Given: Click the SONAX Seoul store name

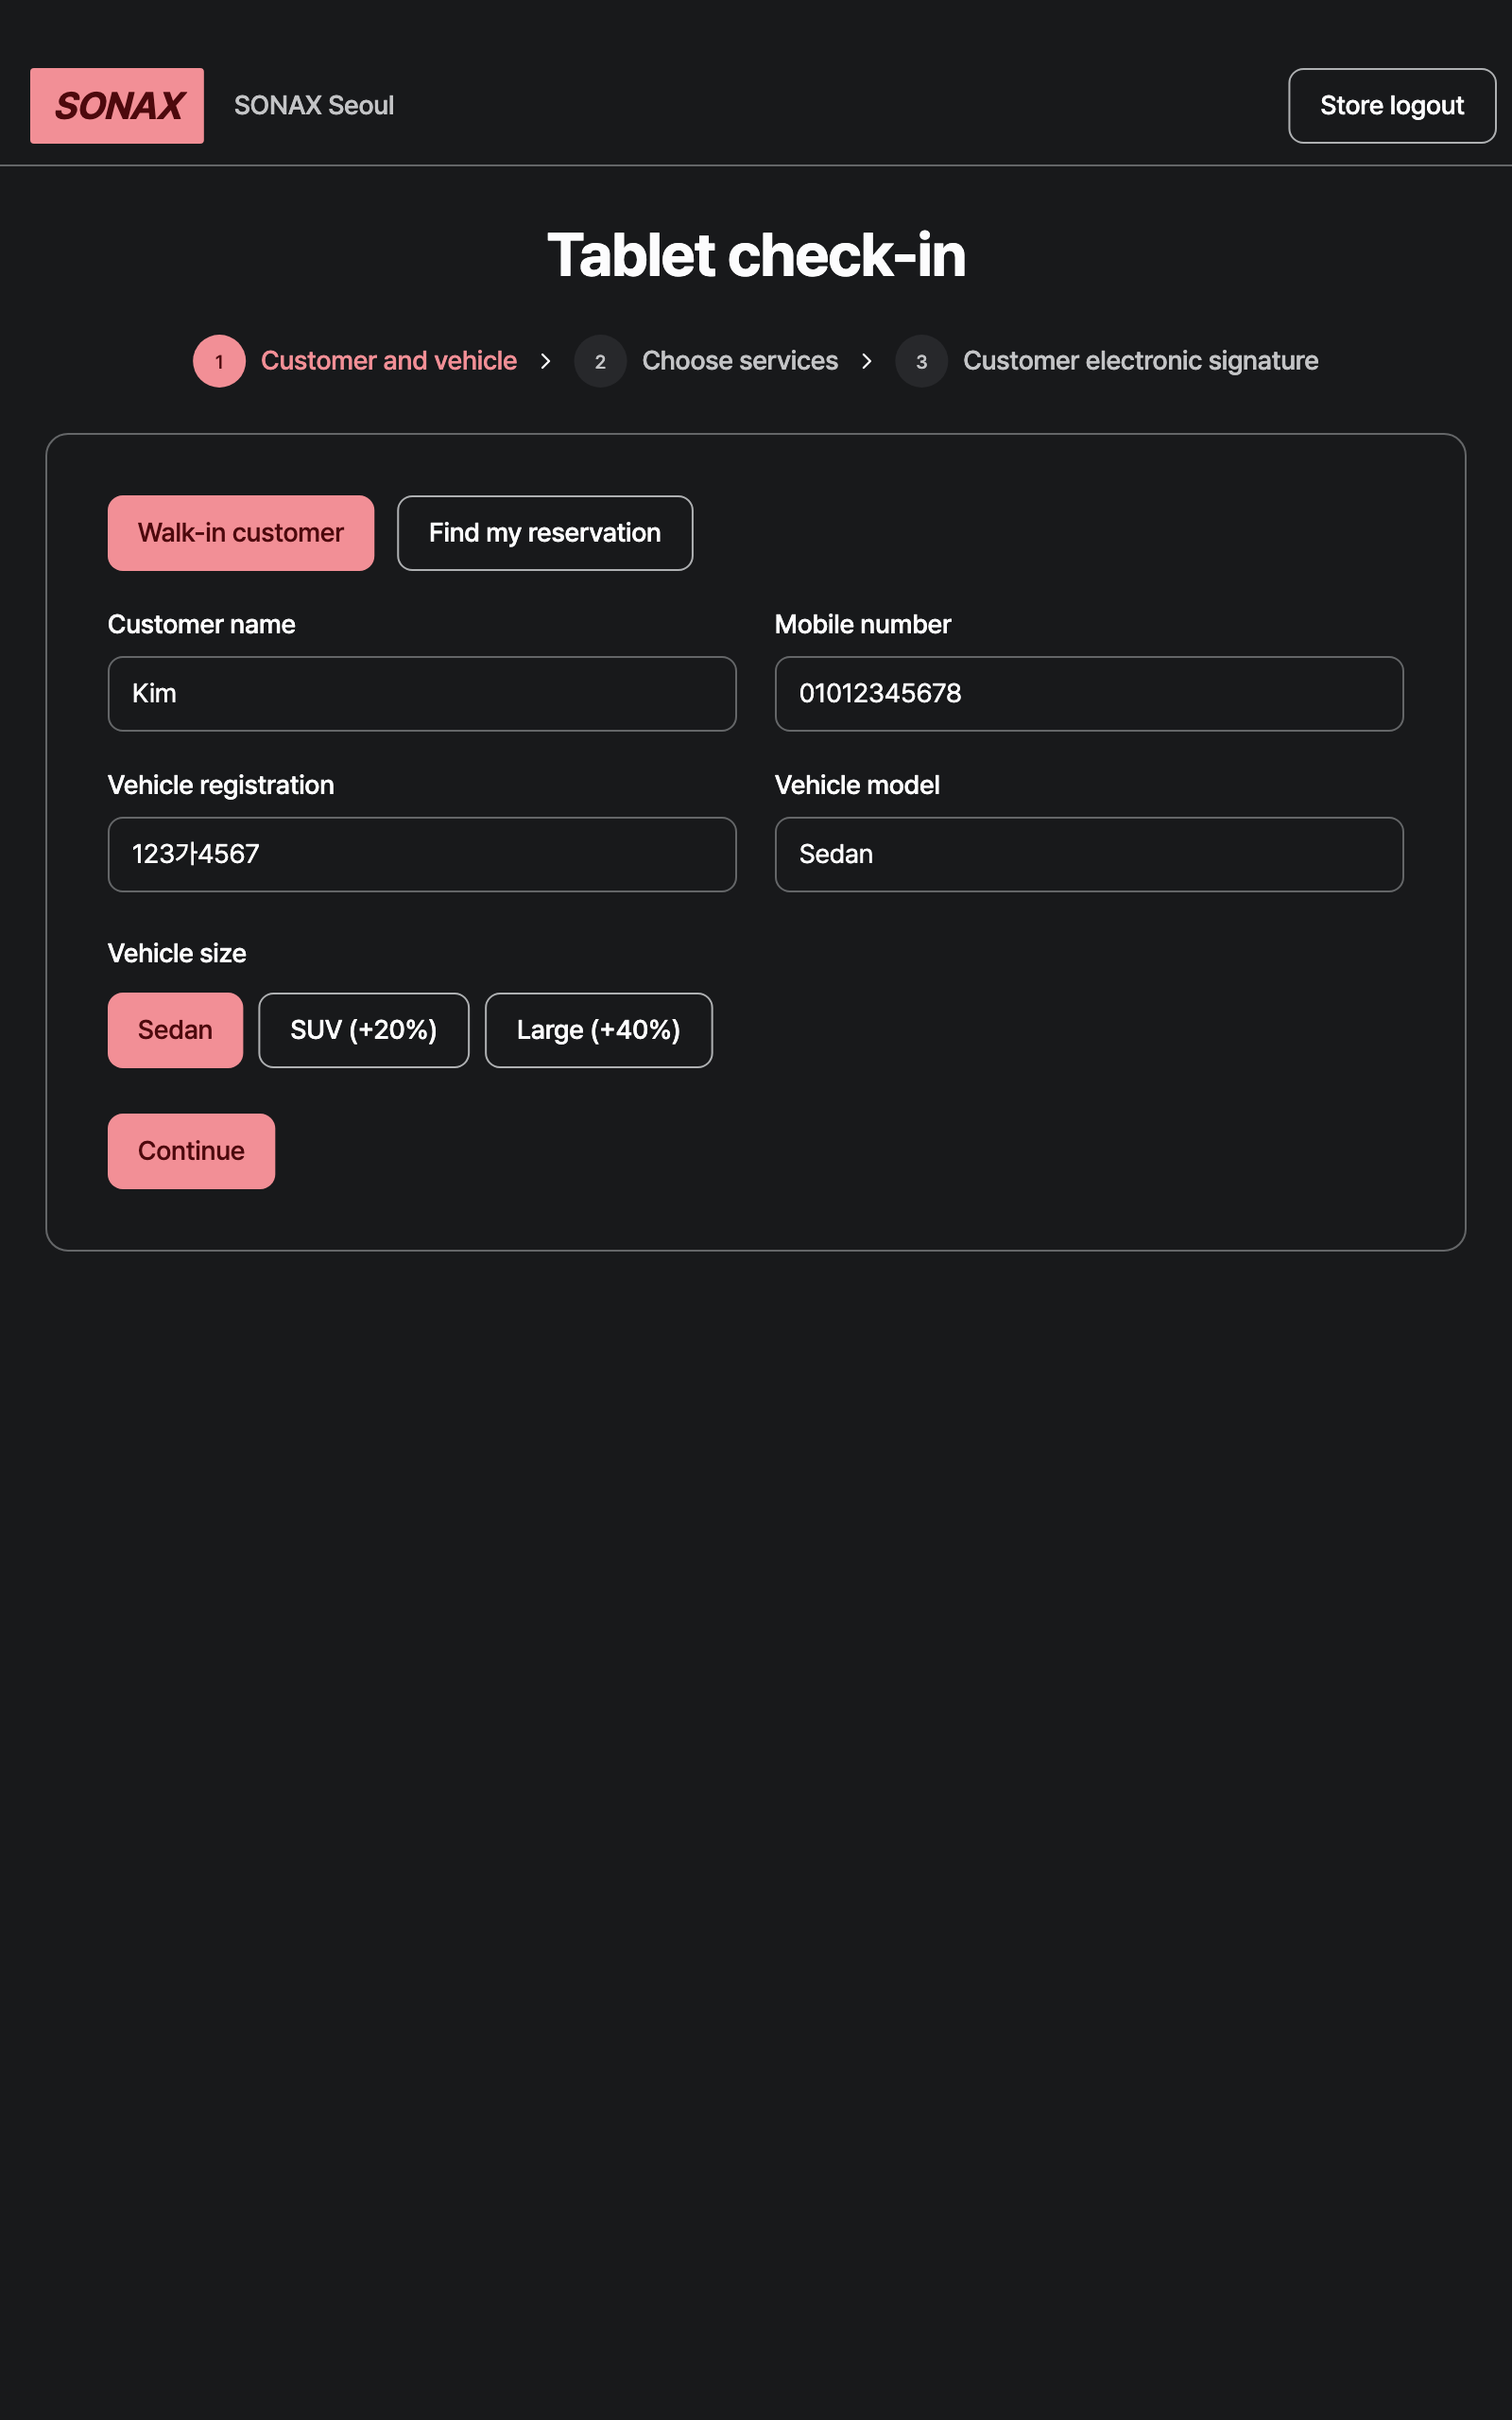Looking at the screenshot, I should pos(314,106).
